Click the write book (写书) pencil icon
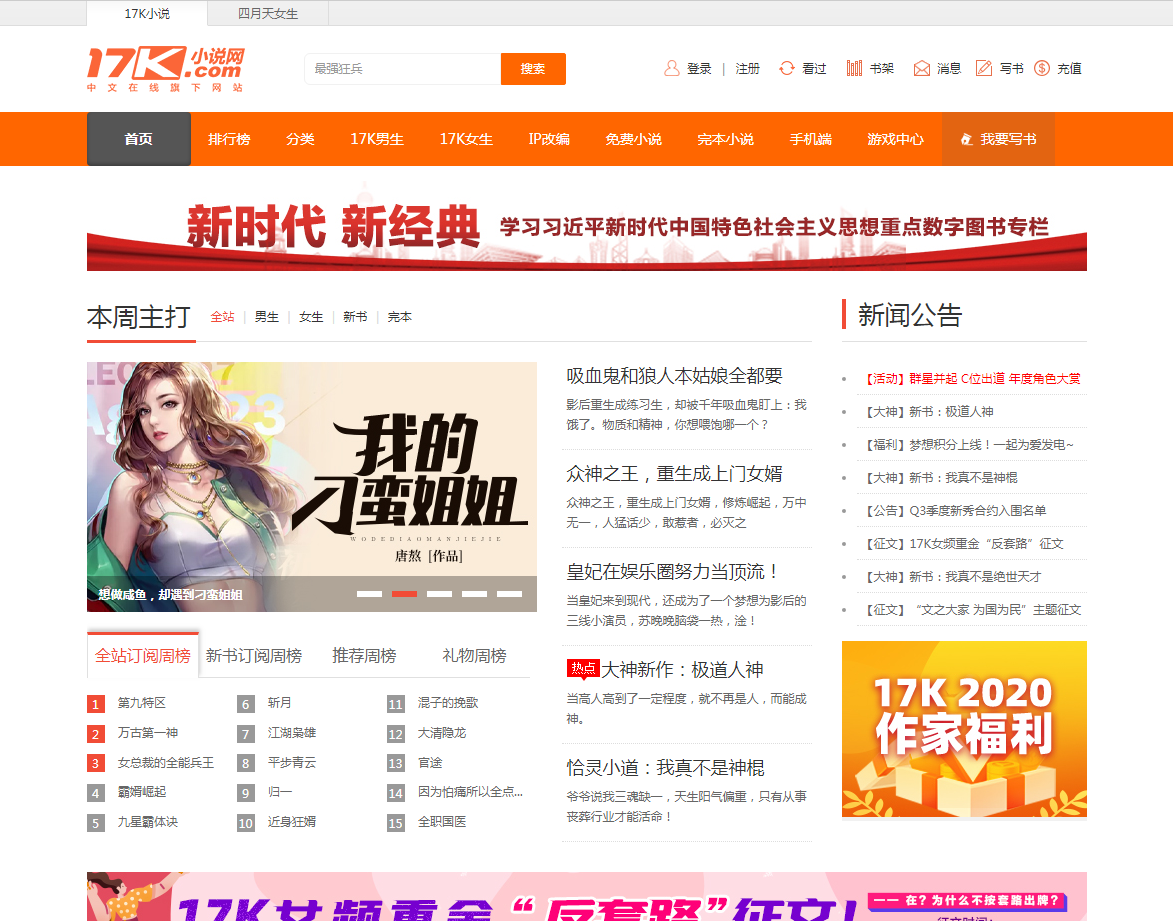Image resolution: width=1173 pixels, height=921 pixels. coord(984,68)
